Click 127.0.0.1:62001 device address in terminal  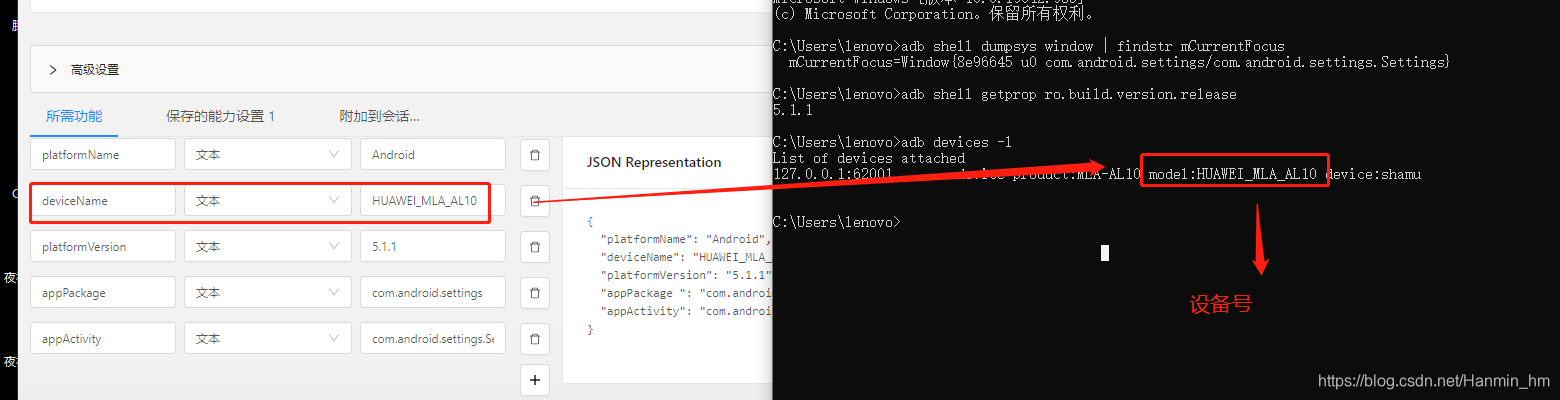click(x=833, y=174)
